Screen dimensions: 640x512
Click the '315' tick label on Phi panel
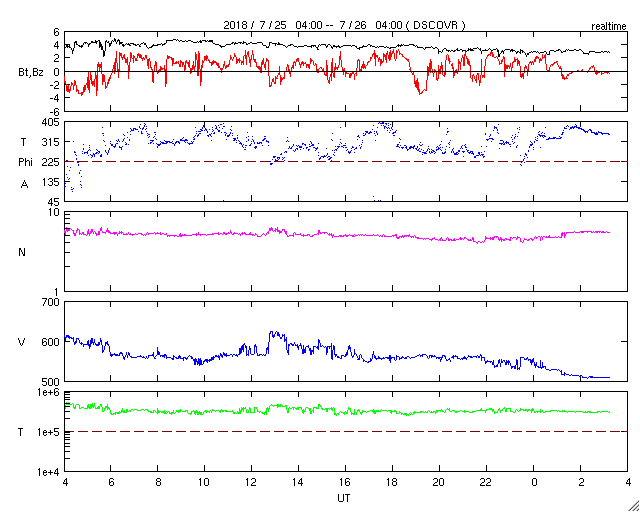51,142
